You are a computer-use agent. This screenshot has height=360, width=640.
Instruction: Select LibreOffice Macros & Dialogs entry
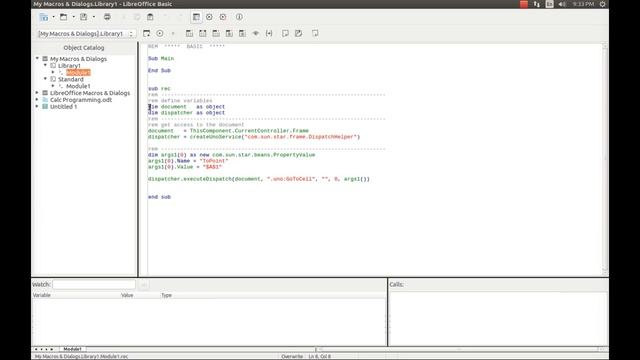pos(90,93)
